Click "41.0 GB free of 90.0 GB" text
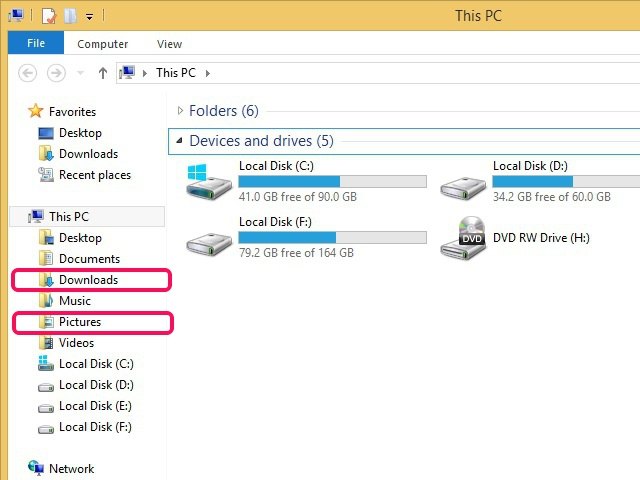This screenshot has height=480, width=640. click(298, 197)
